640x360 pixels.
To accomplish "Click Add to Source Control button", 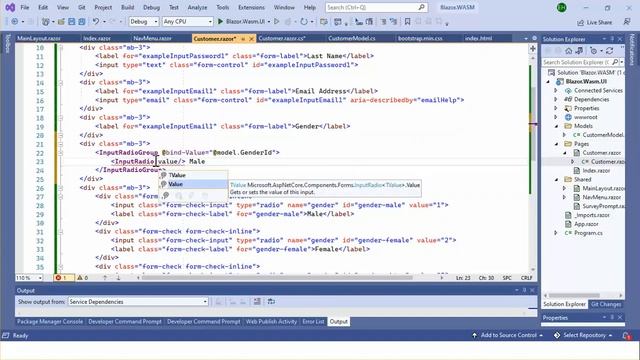I will [508, 335].
